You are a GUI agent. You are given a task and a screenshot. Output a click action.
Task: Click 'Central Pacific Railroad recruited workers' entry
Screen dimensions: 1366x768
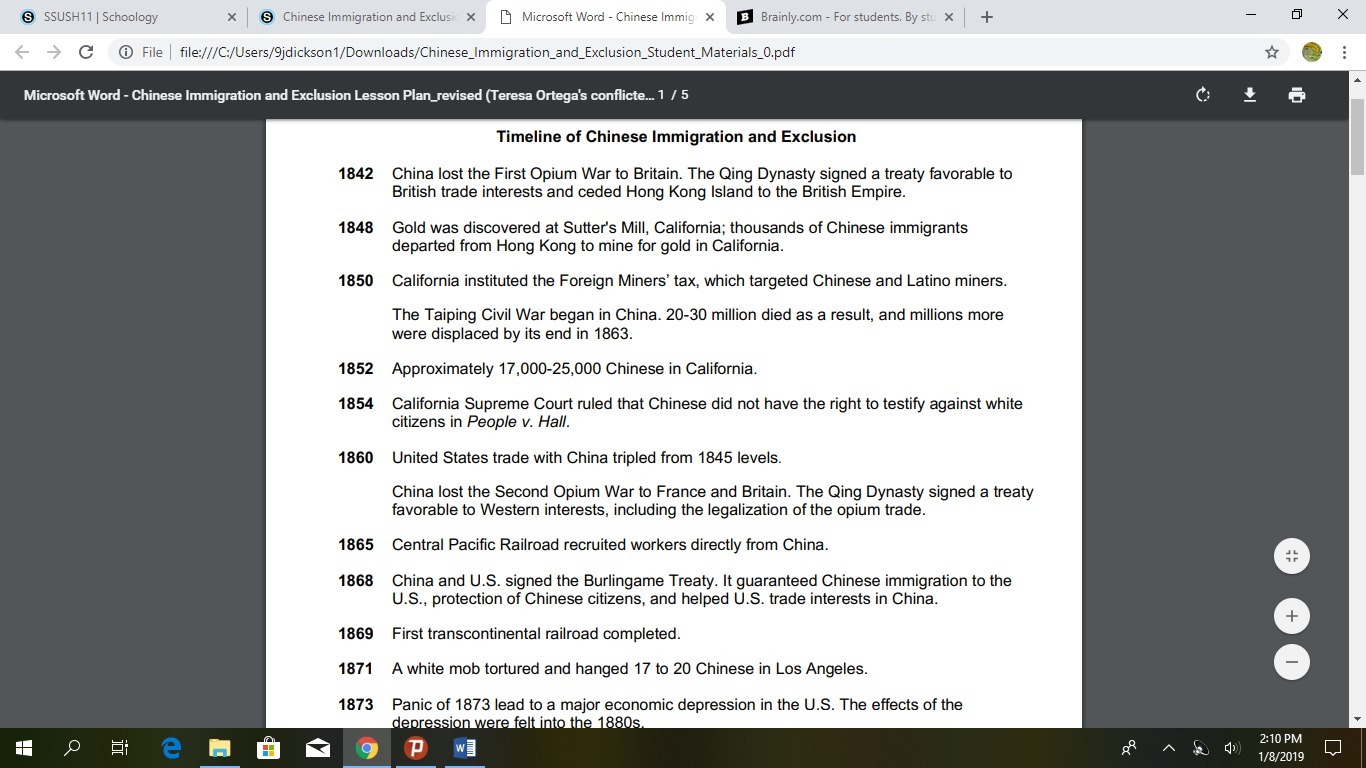tap(610, 545)
